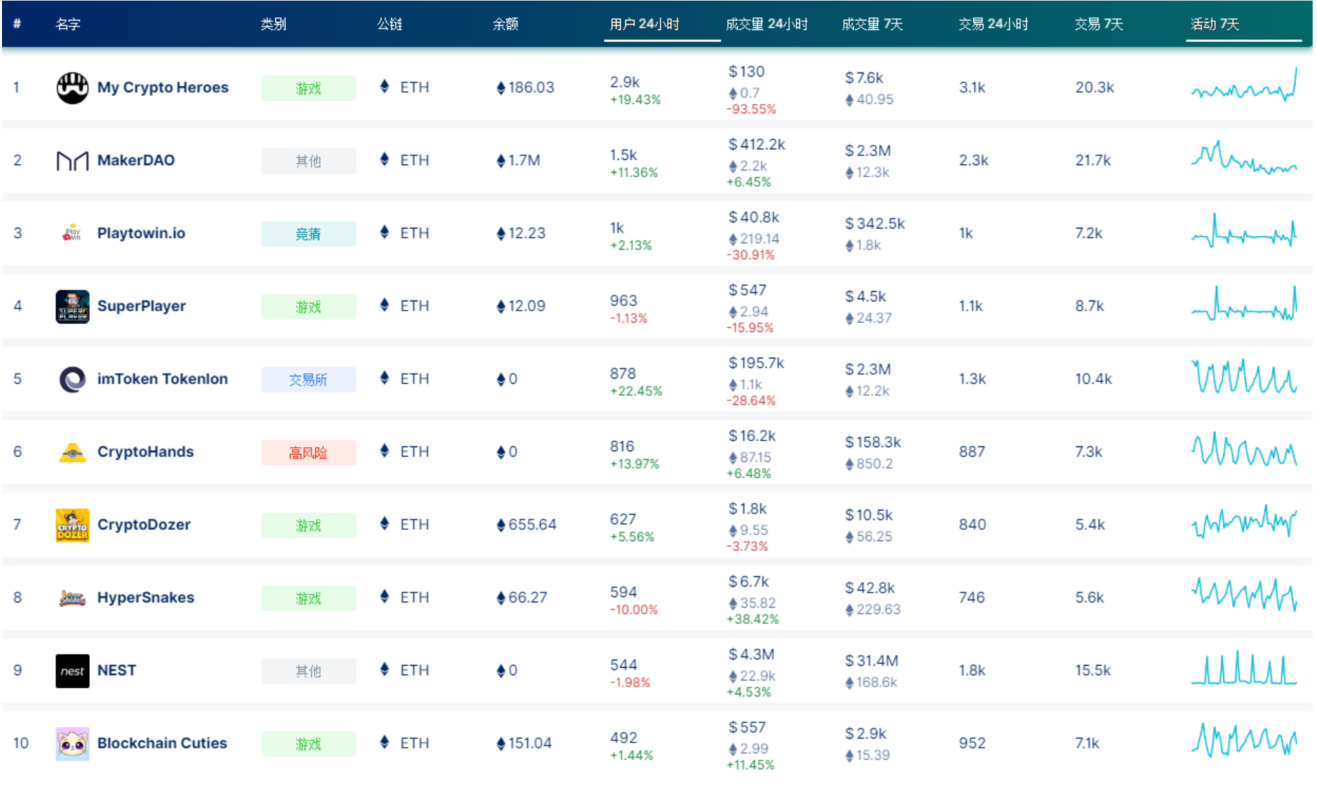Open the NEST dapp link
This screenshot has width=1317, height=785.
116,671
